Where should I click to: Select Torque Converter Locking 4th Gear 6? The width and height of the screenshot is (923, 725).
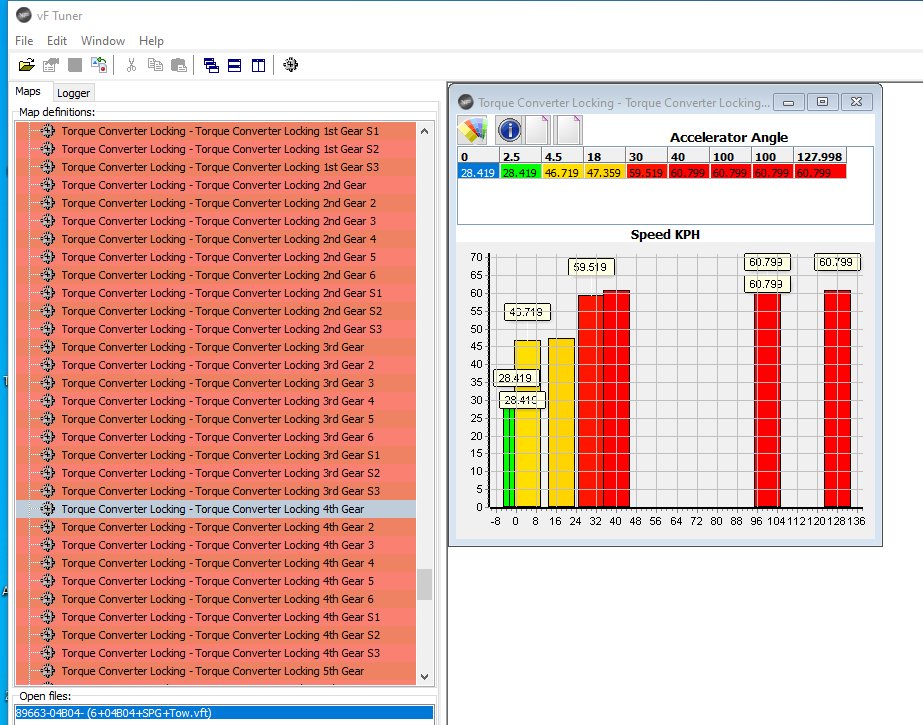pos(218,599)
